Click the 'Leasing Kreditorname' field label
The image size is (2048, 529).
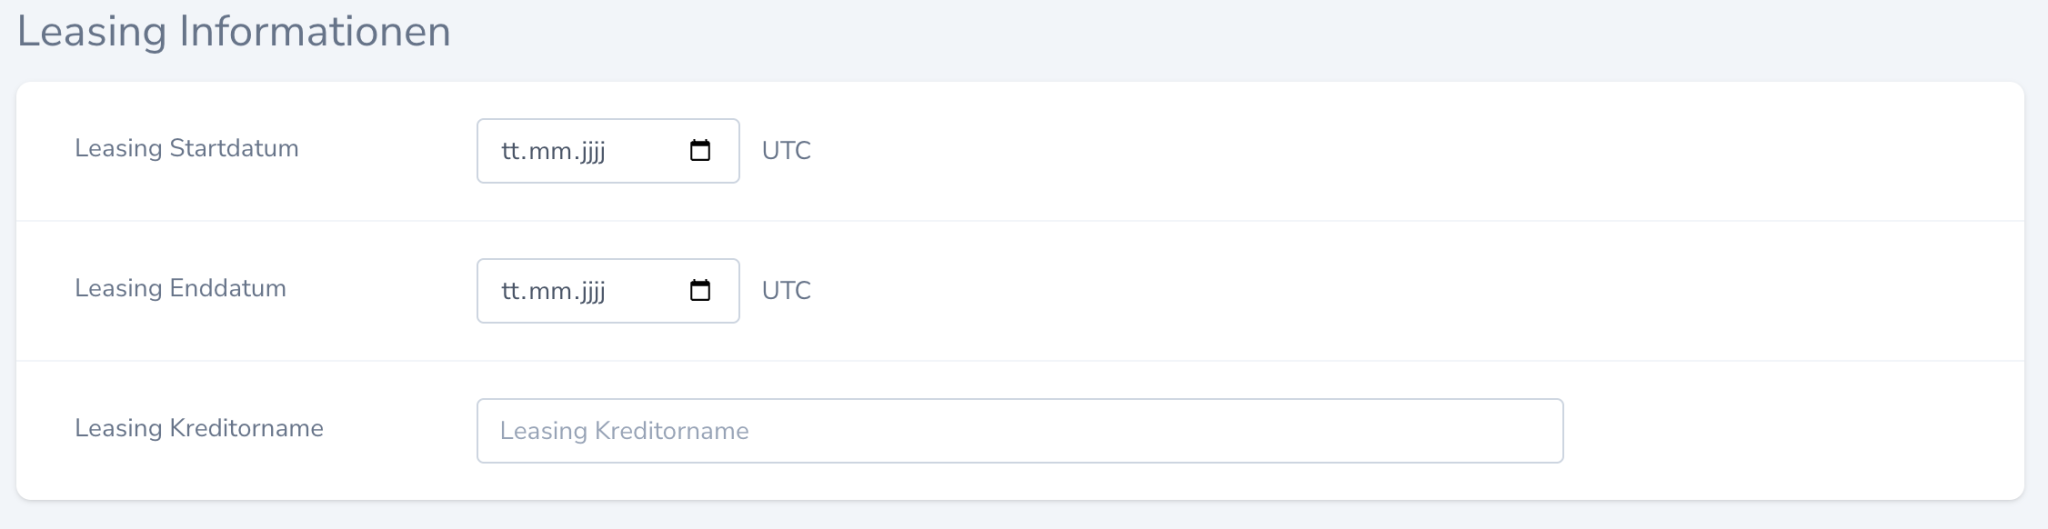click(199, 428)
